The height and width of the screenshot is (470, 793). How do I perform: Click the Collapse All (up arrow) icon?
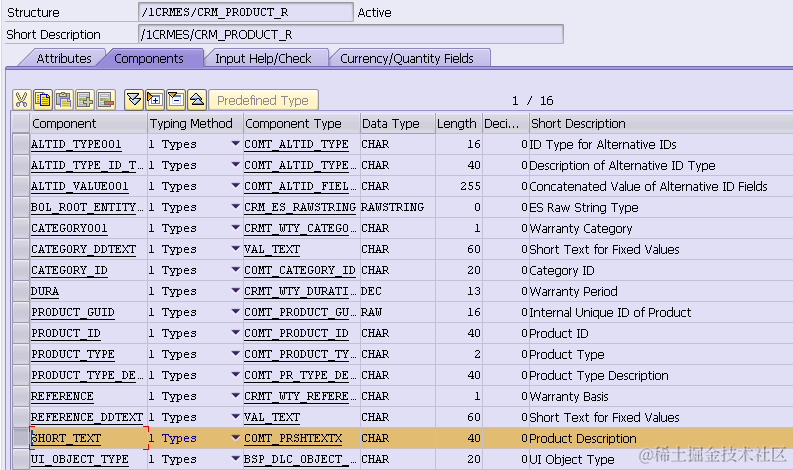click(x=197, y=100)
